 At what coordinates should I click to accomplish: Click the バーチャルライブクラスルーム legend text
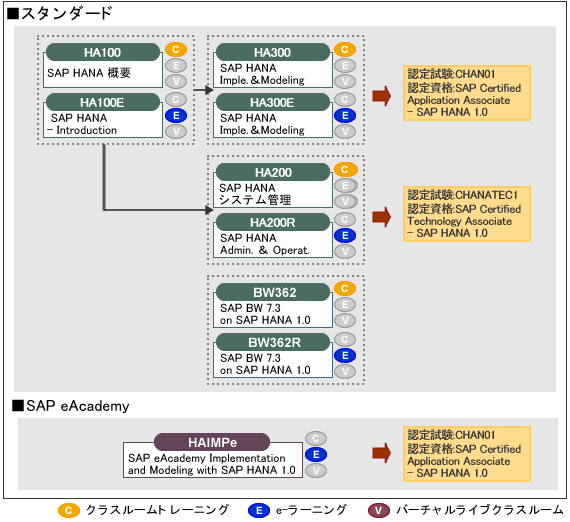click(x=480, y=510)
